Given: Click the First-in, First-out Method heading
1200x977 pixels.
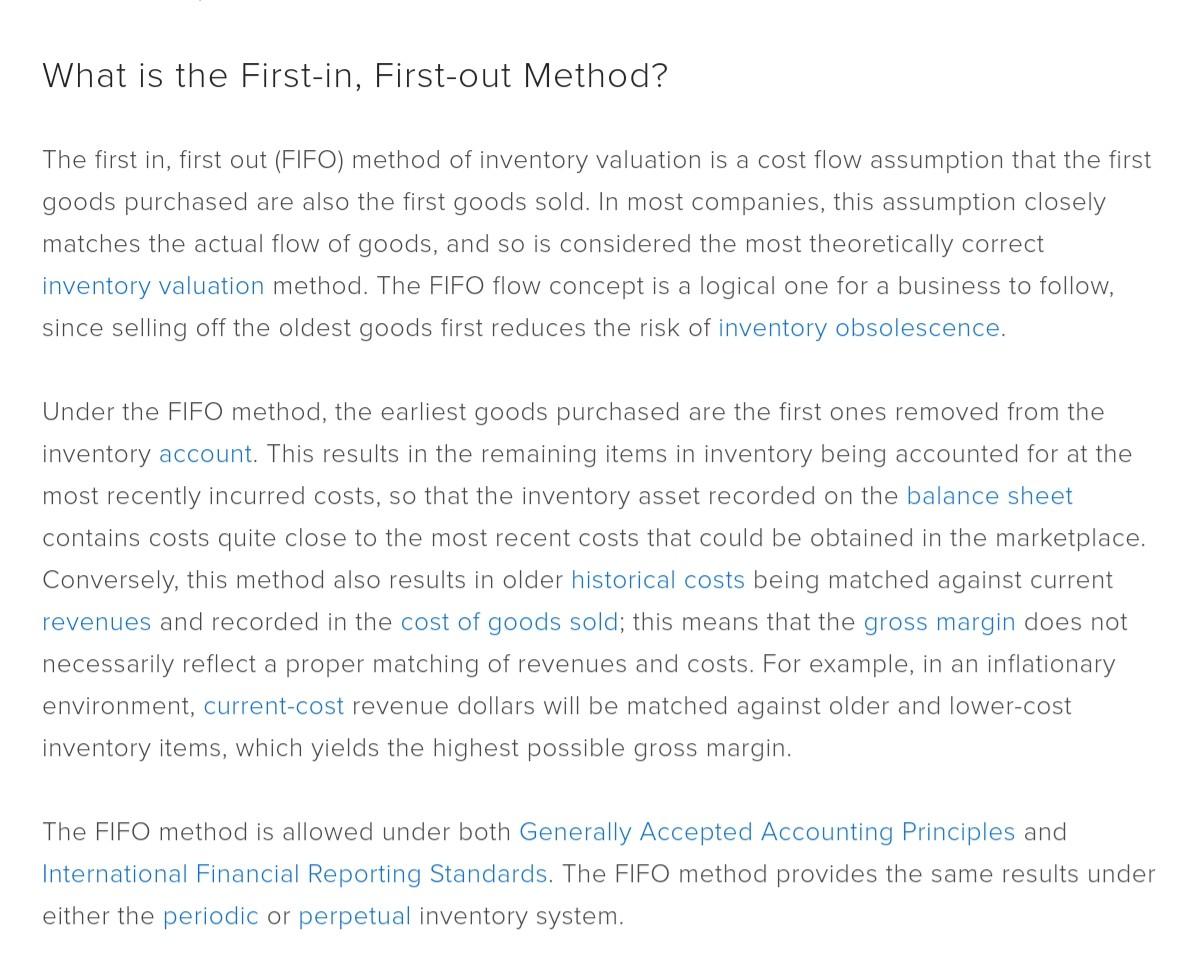Looking at the screenshot, I should tap(355, 76).
